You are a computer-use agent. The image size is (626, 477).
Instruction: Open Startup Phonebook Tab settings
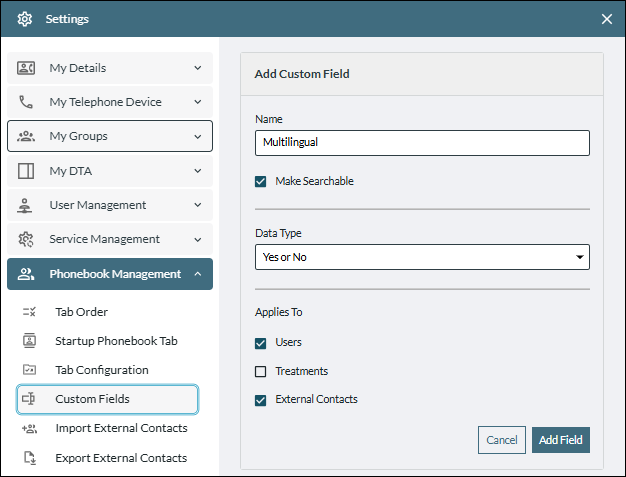tap(116, 341)
